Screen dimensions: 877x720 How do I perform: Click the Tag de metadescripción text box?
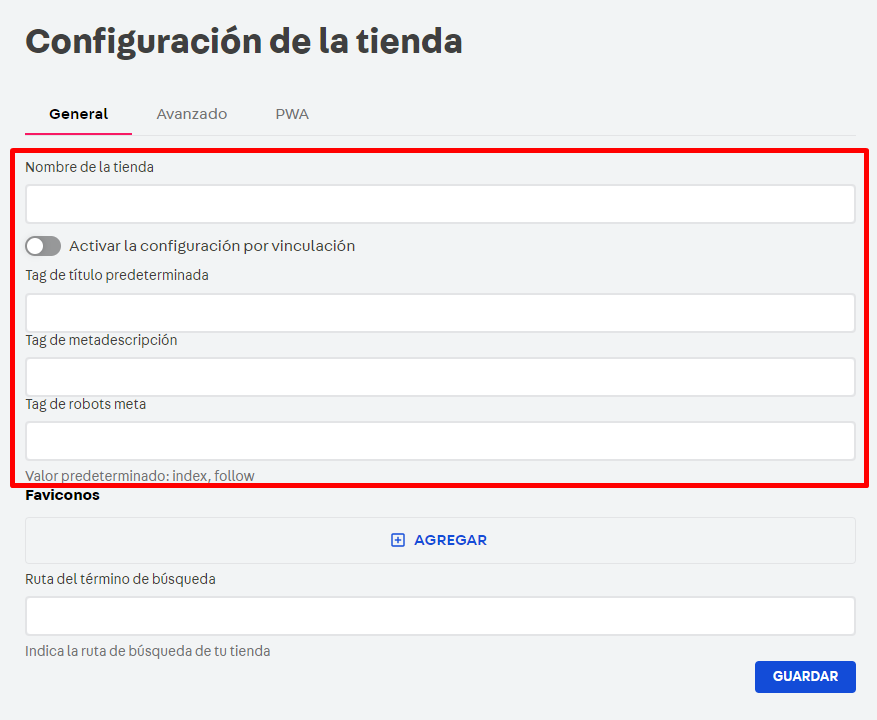click(438, 377)
